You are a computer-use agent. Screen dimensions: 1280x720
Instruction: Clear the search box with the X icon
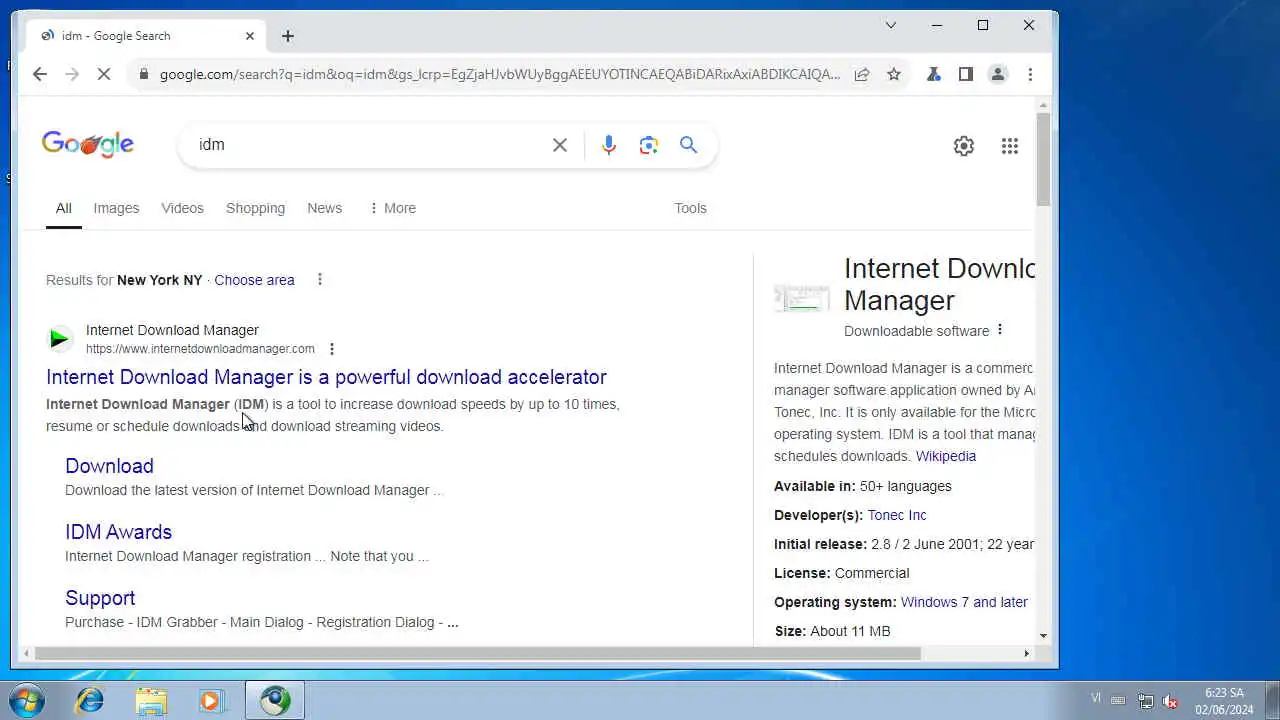(x=560, y=145)
